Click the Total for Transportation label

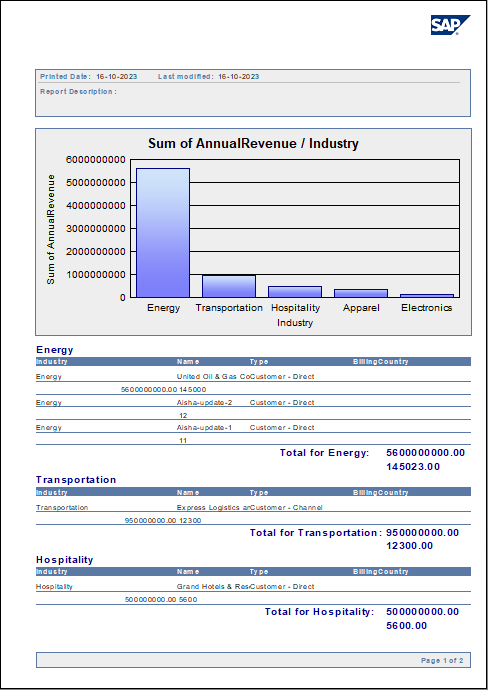pos(316,533)
